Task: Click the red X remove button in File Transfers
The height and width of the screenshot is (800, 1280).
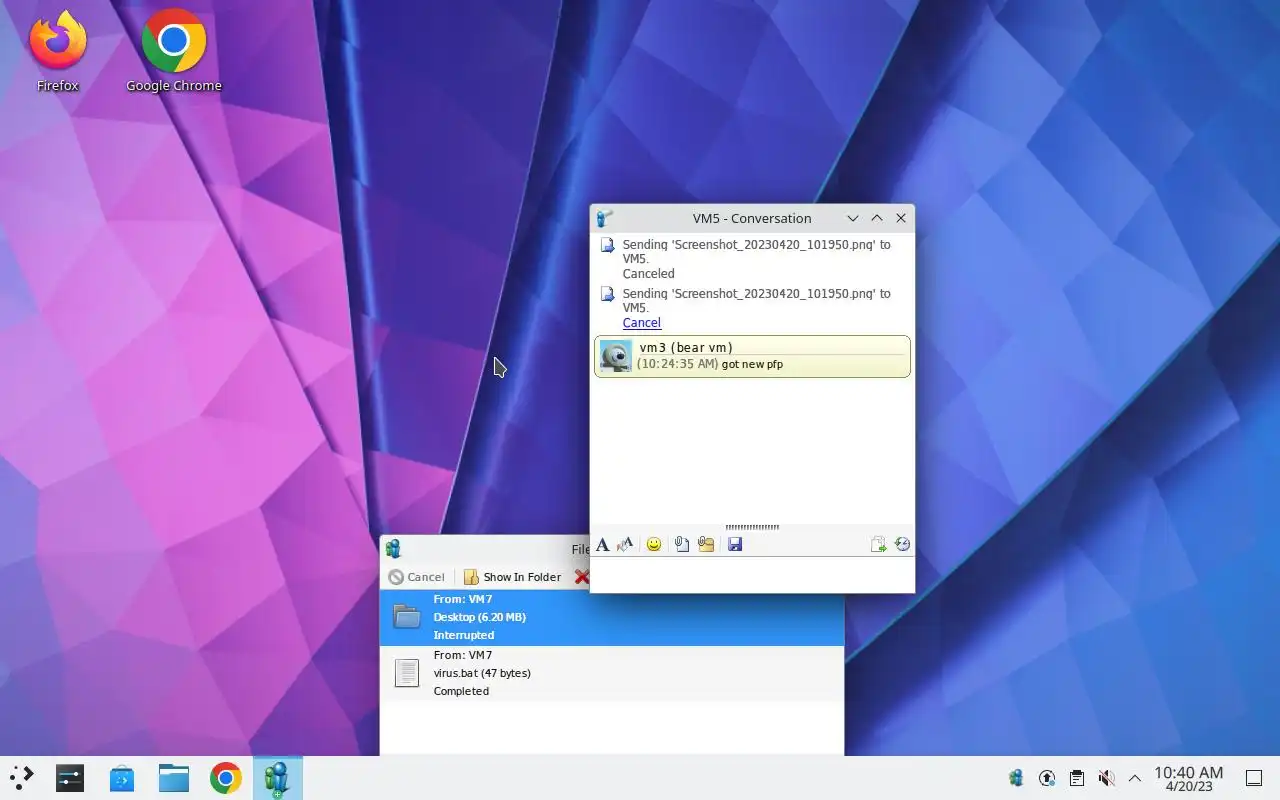Action: point(581,577)
